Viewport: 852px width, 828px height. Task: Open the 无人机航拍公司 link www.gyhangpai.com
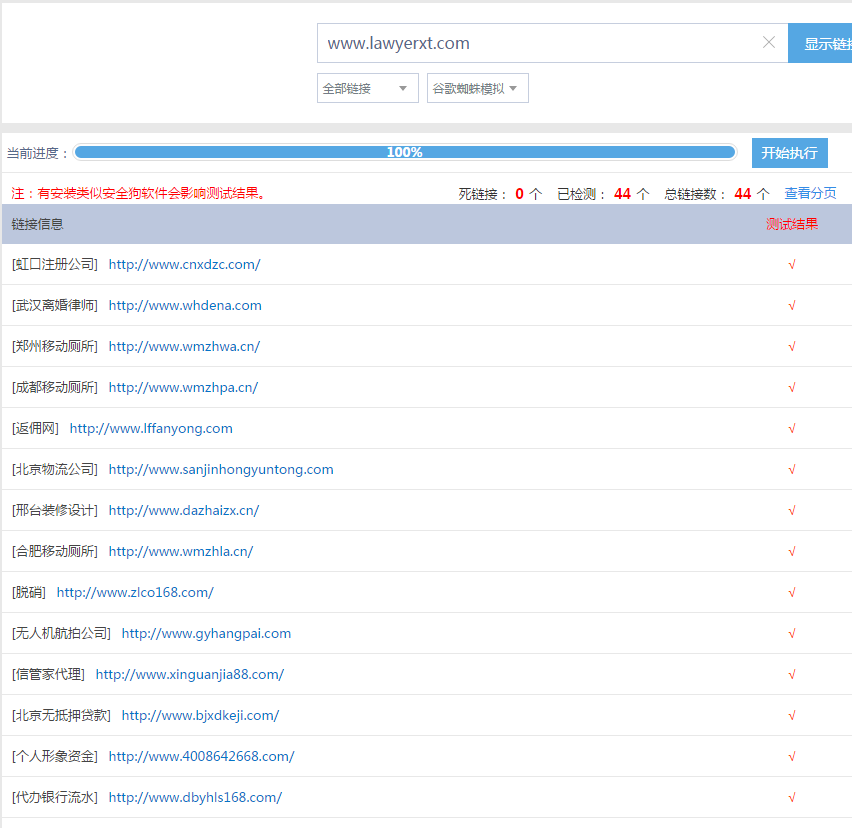pyautogui.click(x=205, y=633)
